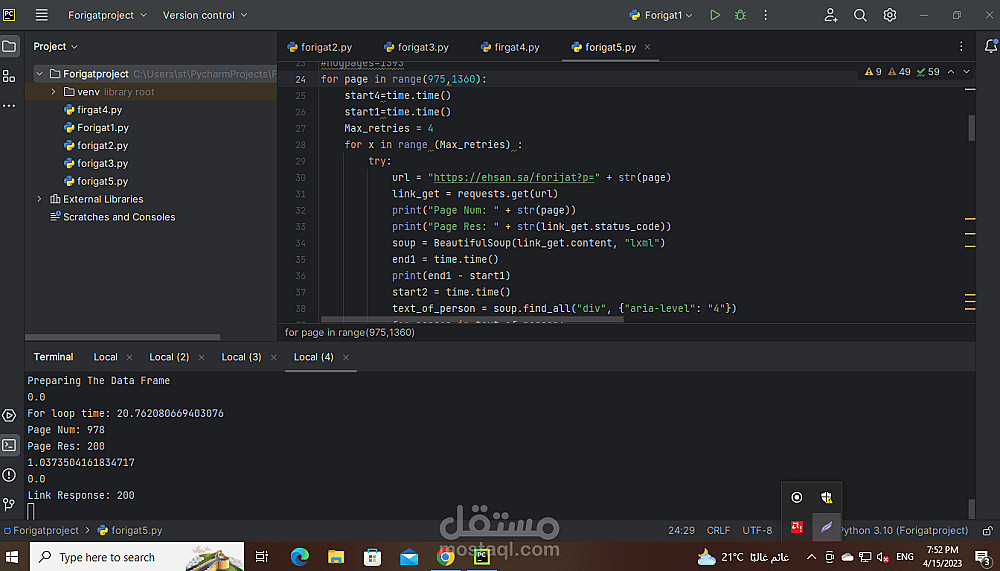1000x571 pixels.
Task: Open the Structure tool window icon
Action: click(x=9, y=76)
